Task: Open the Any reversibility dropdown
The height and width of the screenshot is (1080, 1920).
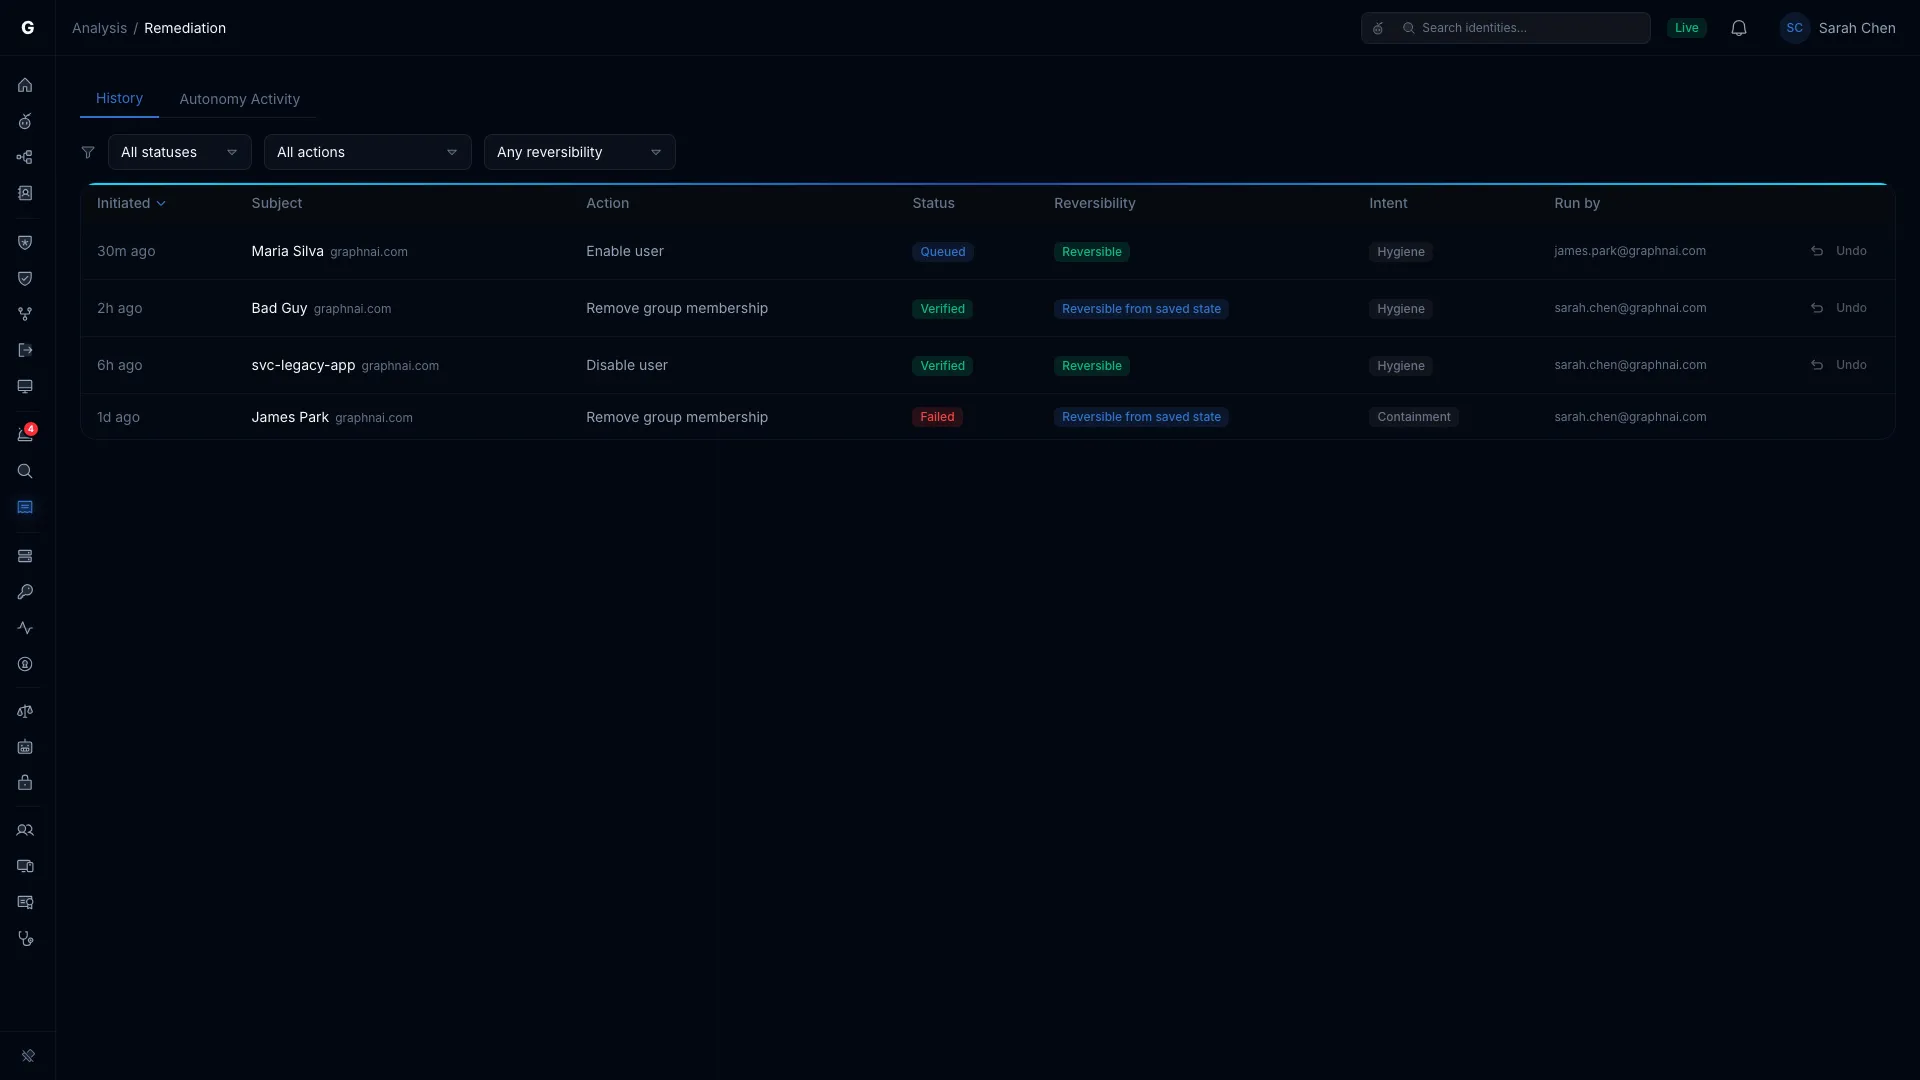Action: click(580, 152)
